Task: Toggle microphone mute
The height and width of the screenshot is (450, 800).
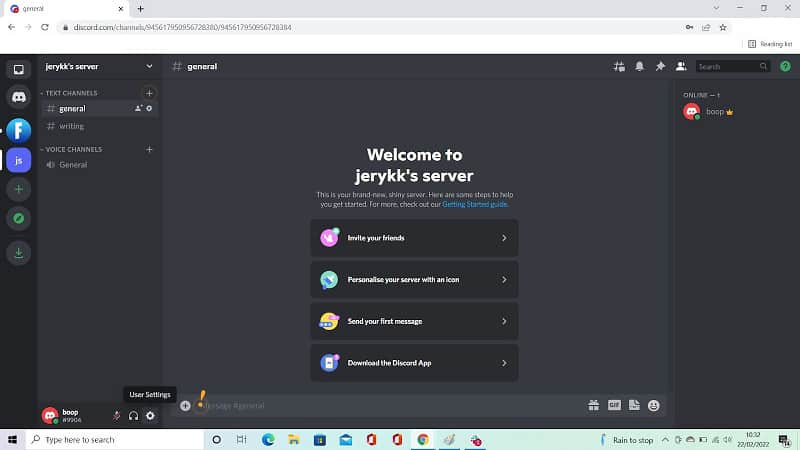Action: (x=117, y=415)
